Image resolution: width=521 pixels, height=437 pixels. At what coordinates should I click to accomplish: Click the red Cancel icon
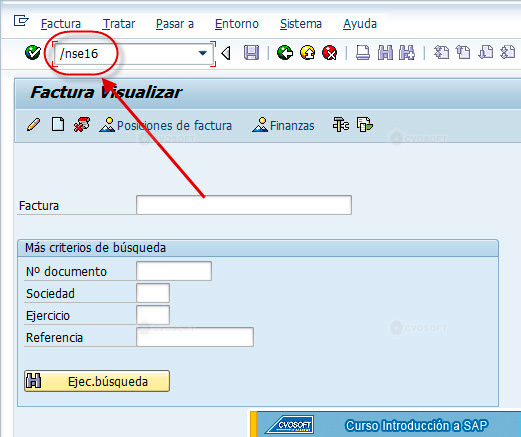330,53
